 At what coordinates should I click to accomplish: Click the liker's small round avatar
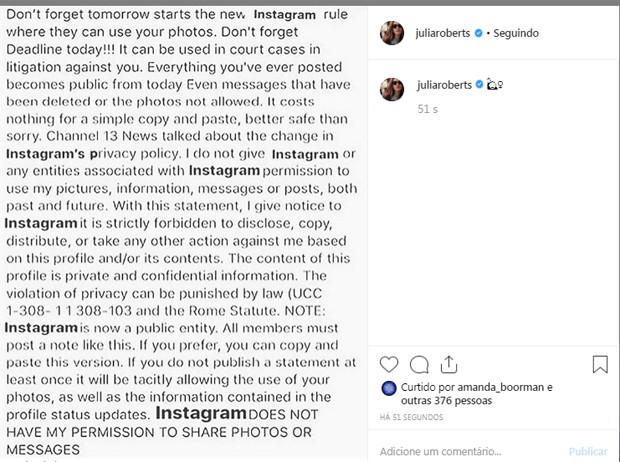pos(389,388)
